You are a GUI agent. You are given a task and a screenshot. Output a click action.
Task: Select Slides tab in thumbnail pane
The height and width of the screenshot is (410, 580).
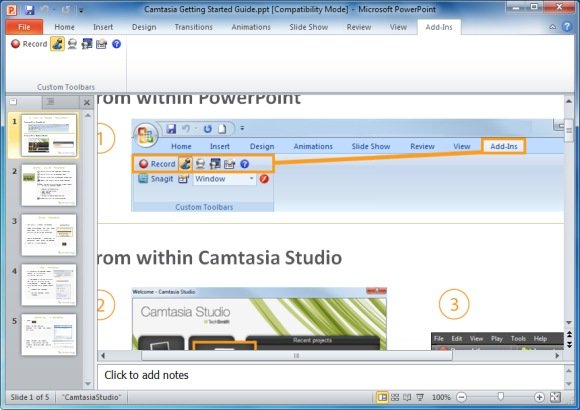[x=13, y=102]
